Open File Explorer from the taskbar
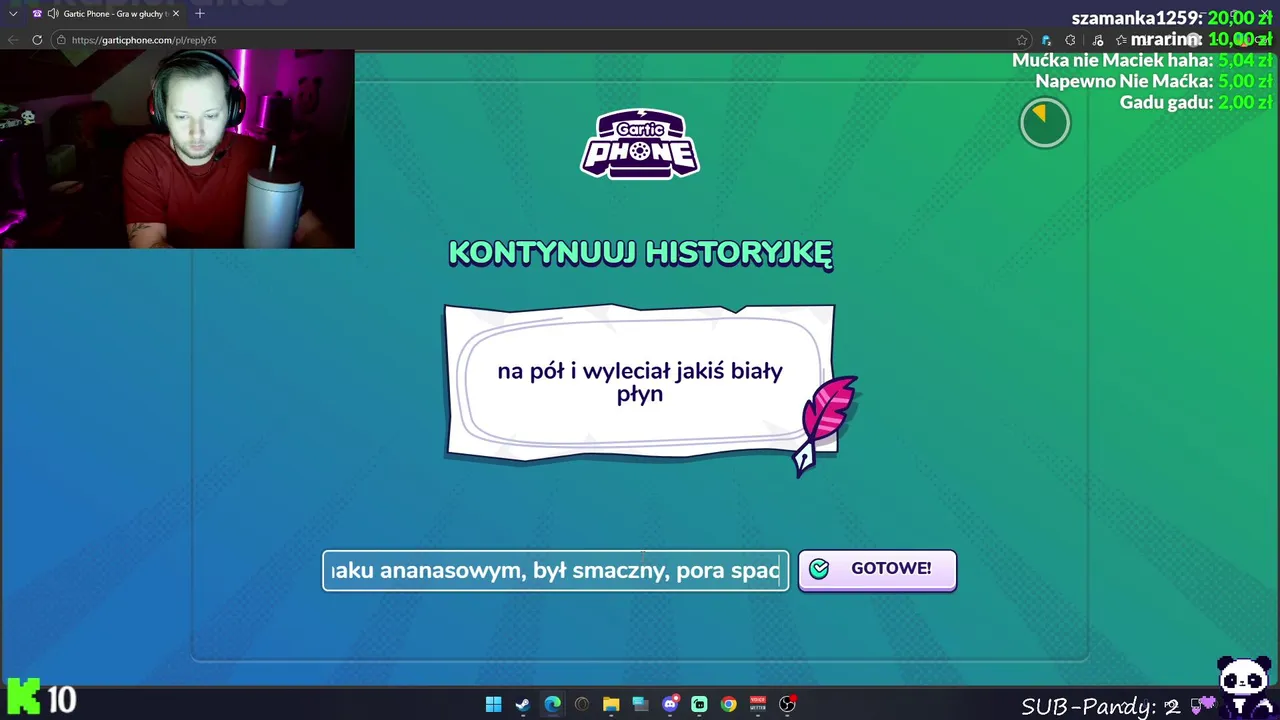 coord(611,705)
